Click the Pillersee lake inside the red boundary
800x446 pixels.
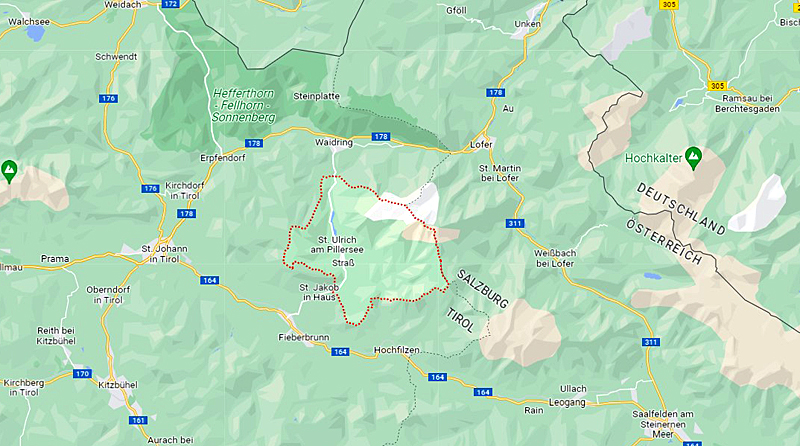(x=333, y=221)
